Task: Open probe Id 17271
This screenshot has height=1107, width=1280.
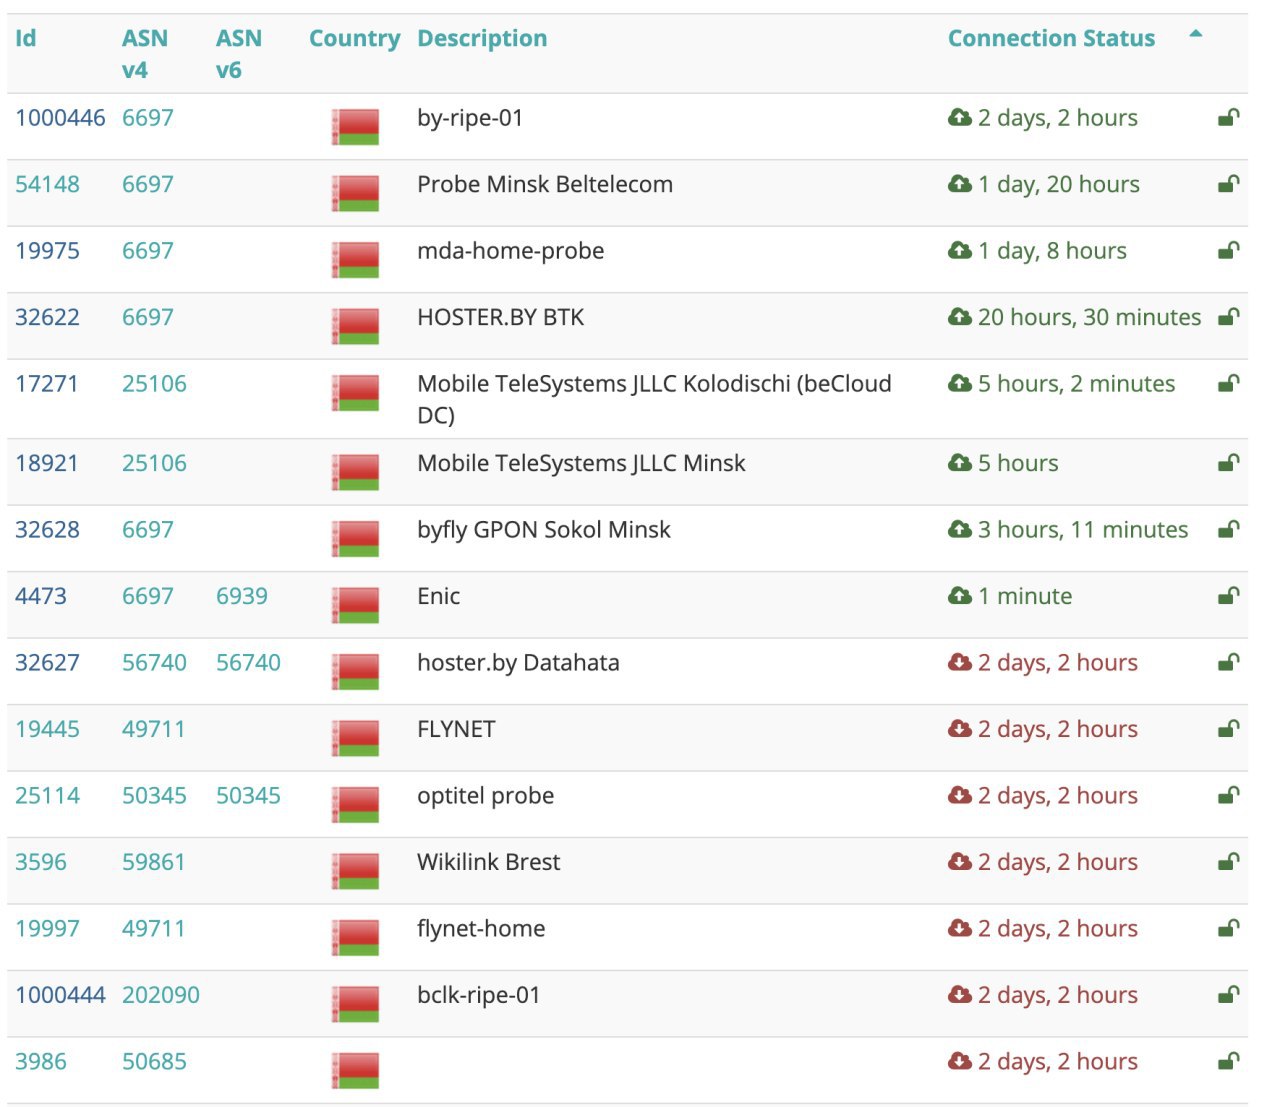Action: coord(46,384)
